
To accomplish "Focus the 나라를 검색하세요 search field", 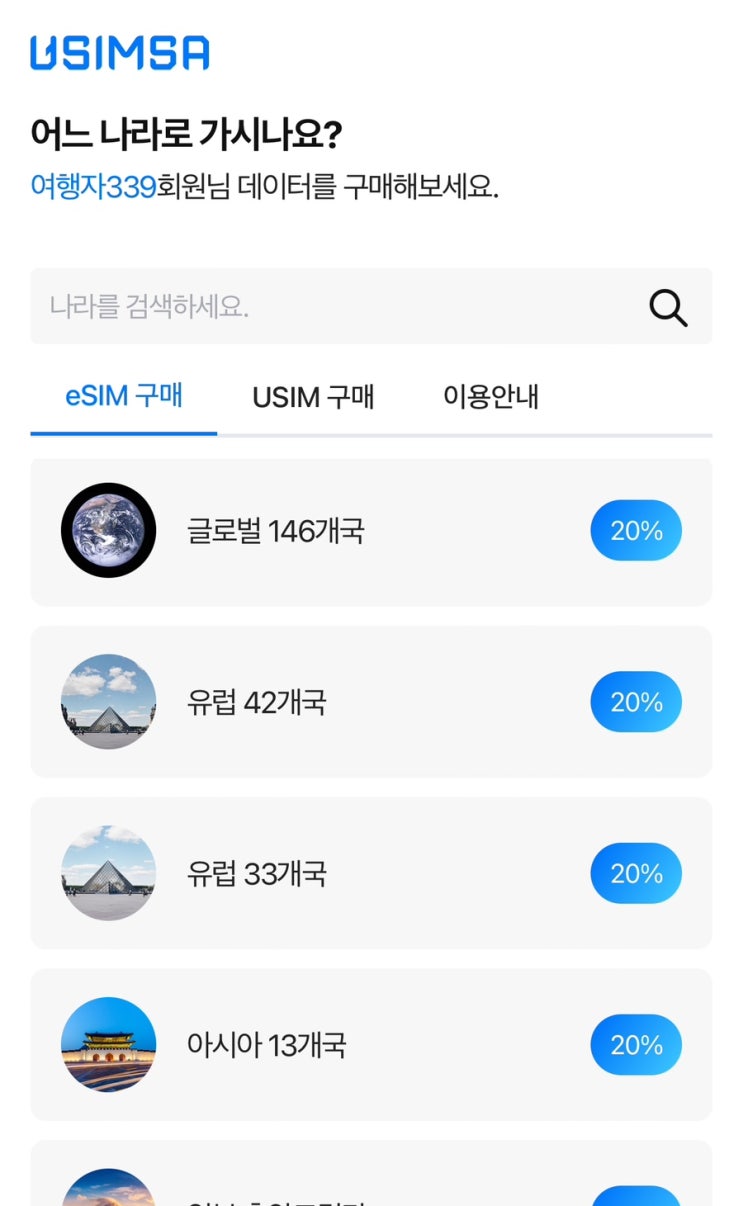I will 330,306.
